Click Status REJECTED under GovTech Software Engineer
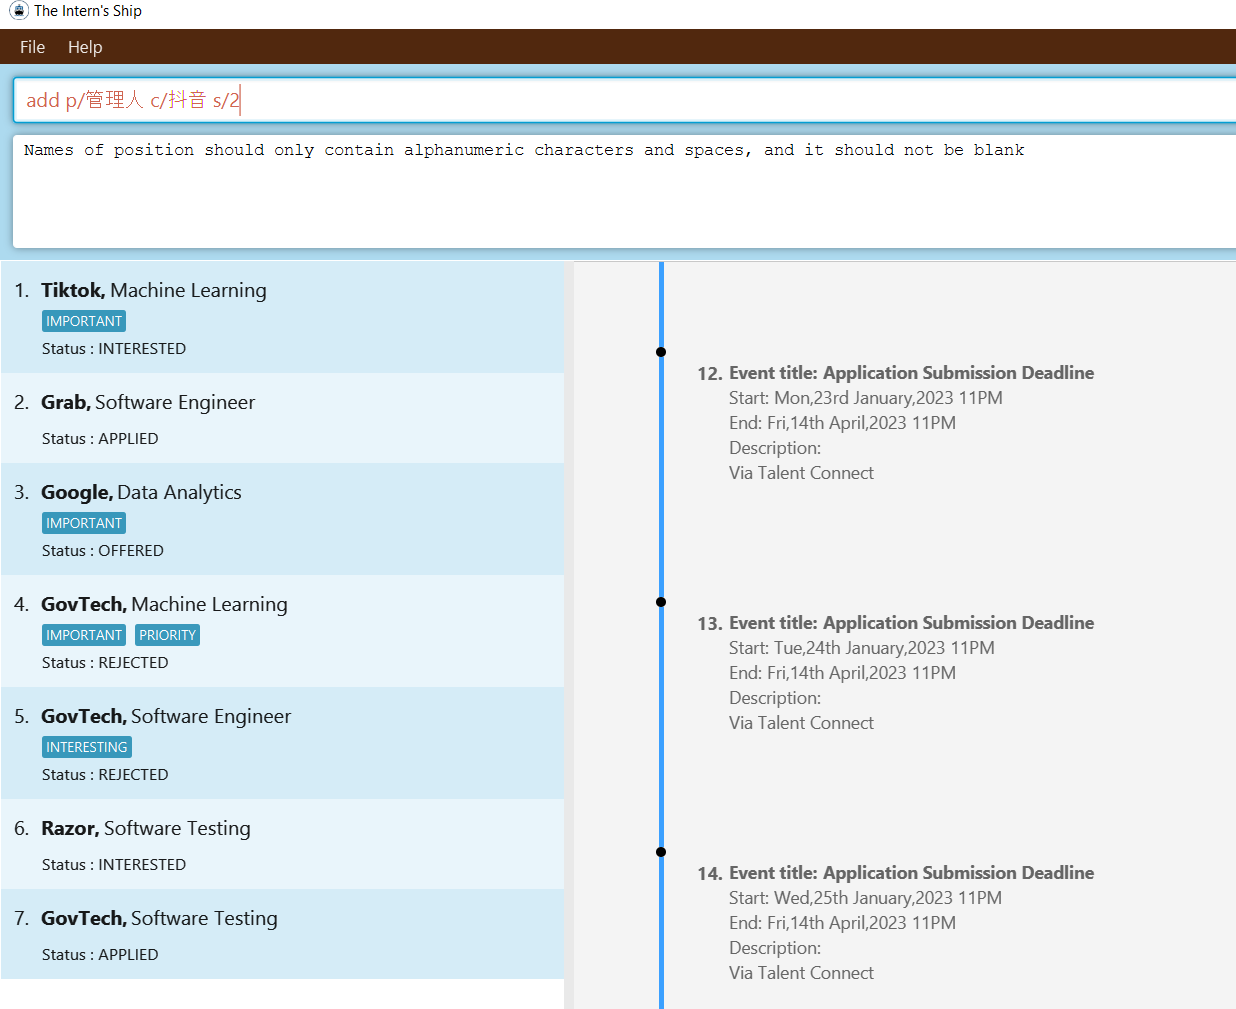Screen dimensions: 1236x1009 click(105, 775)
